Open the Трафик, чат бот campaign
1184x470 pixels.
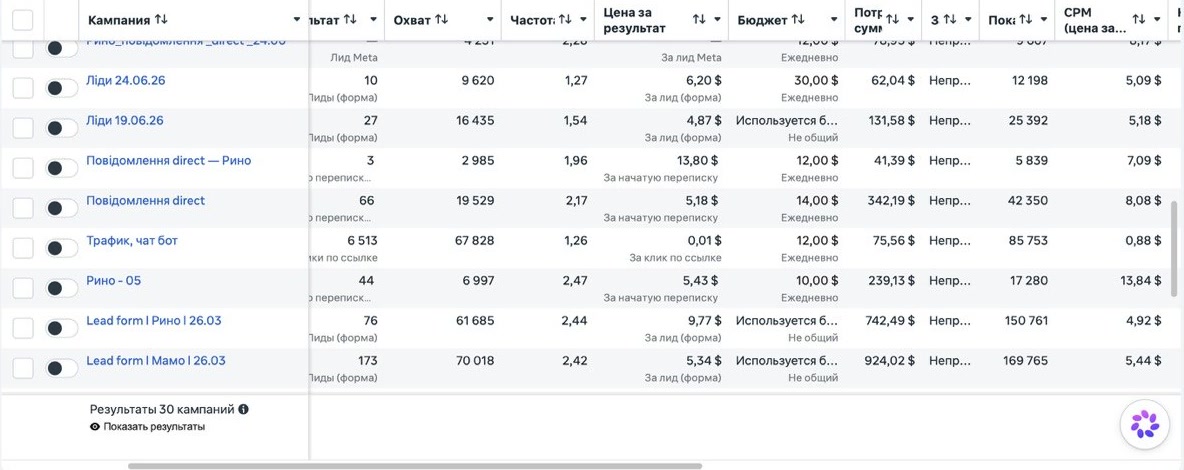[x=132, y=241]
